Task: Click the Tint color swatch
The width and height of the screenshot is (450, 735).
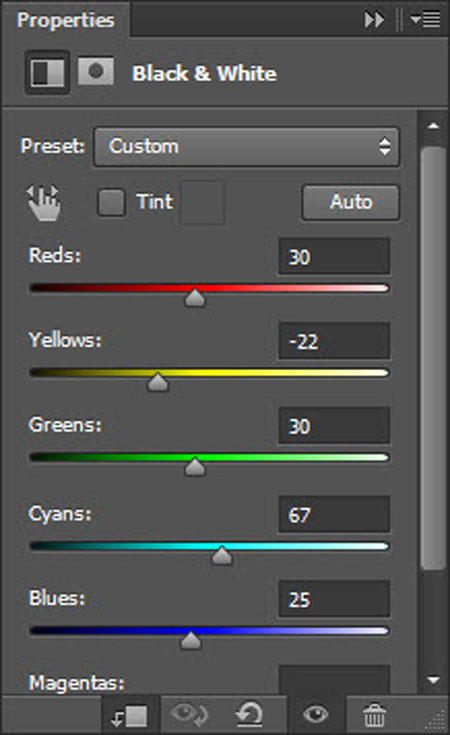Action: coord(202,202)
